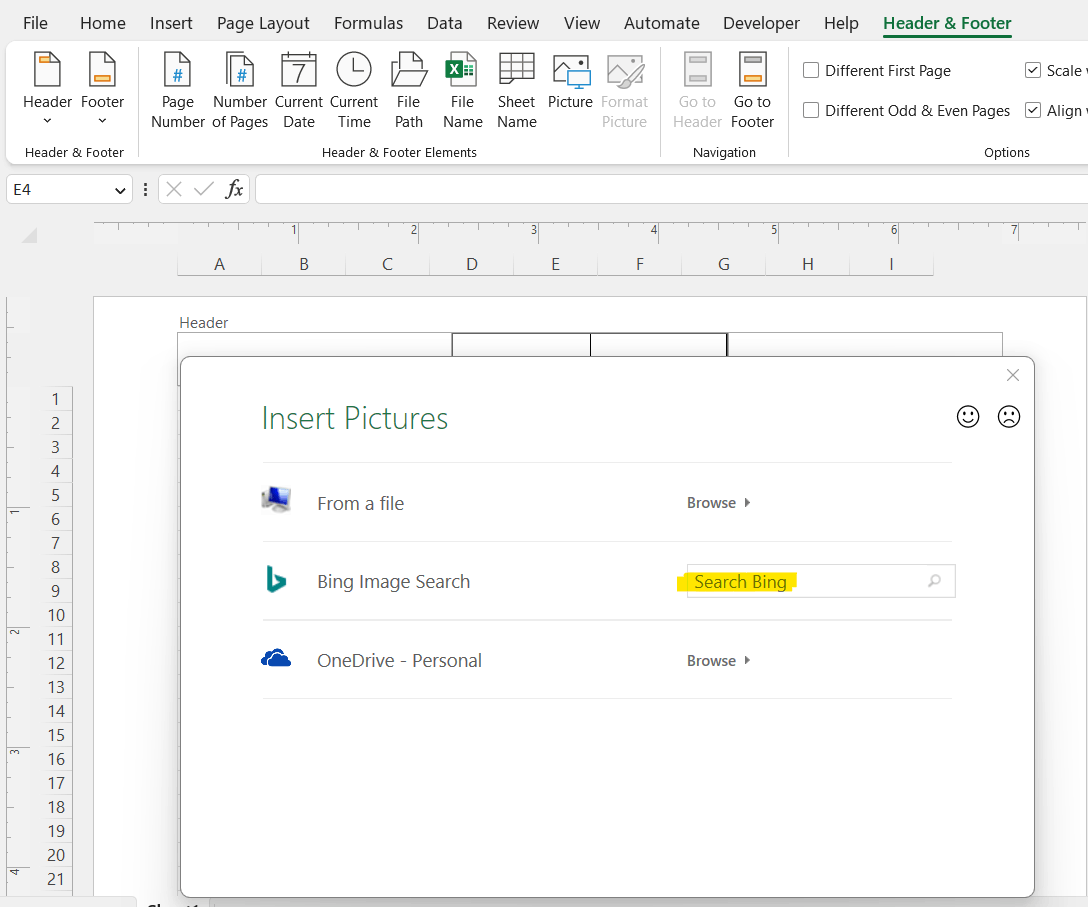Image resolution: width=1088 pixels, height=907 pixels.
Task: Uncheck the Scale with document checkbox
Action: [1033, 71]
